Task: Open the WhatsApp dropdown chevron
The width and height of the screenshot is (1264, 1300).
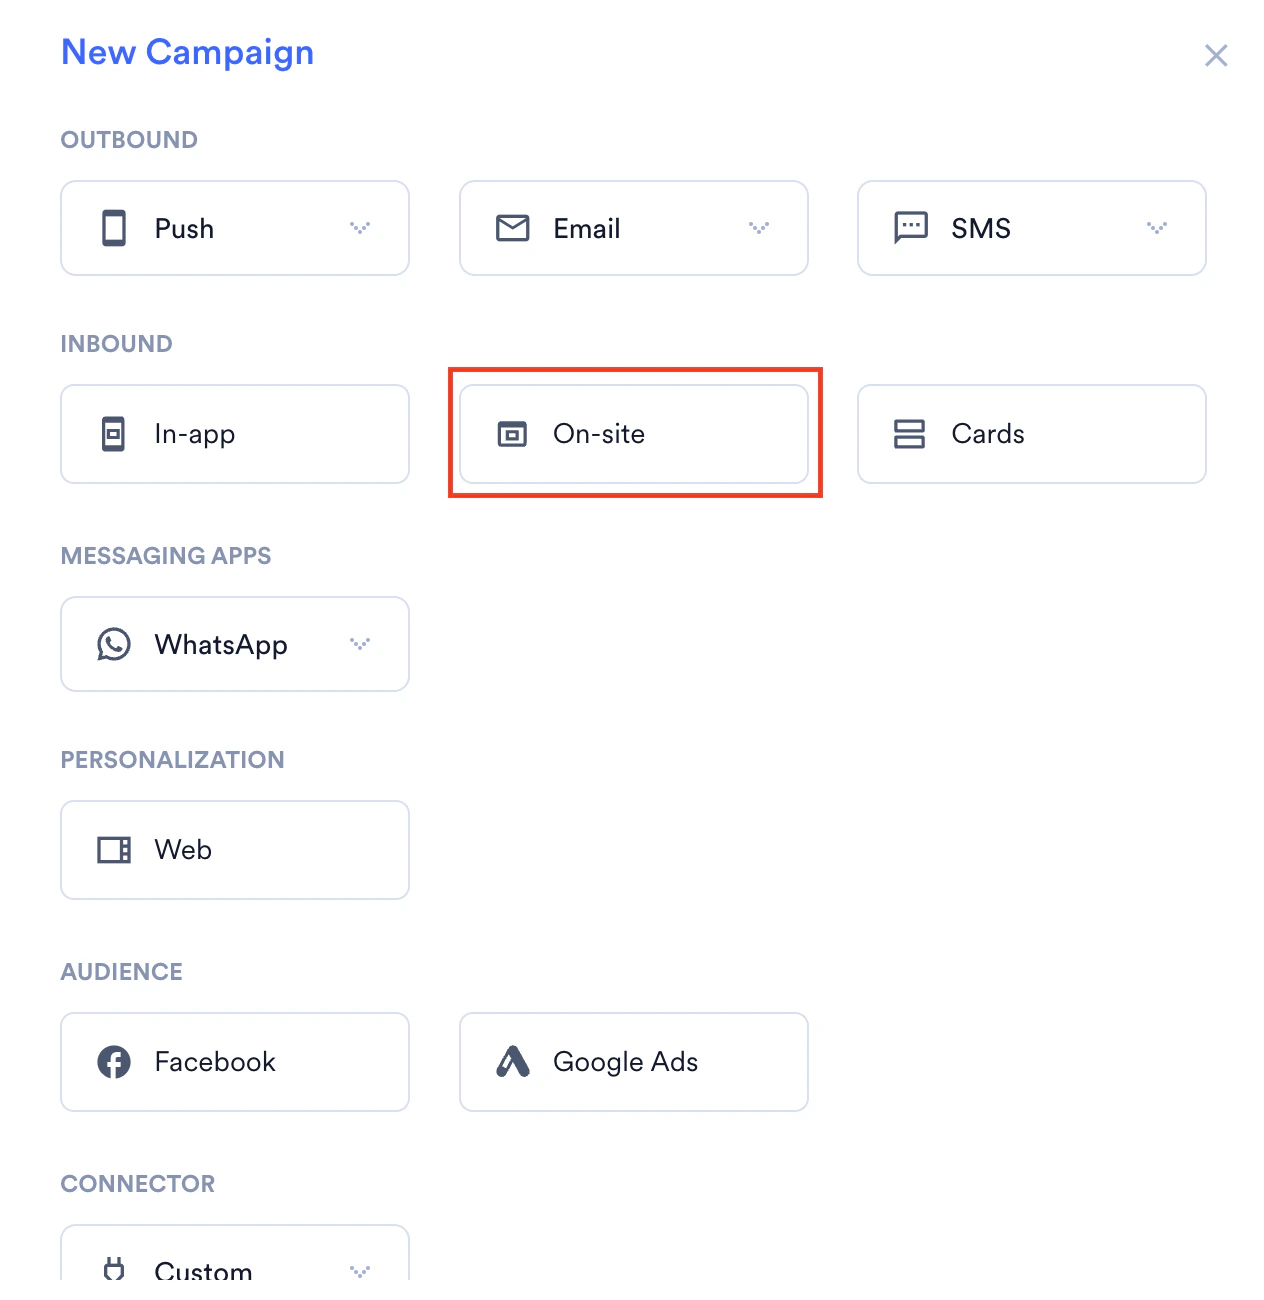Action: 360,644
